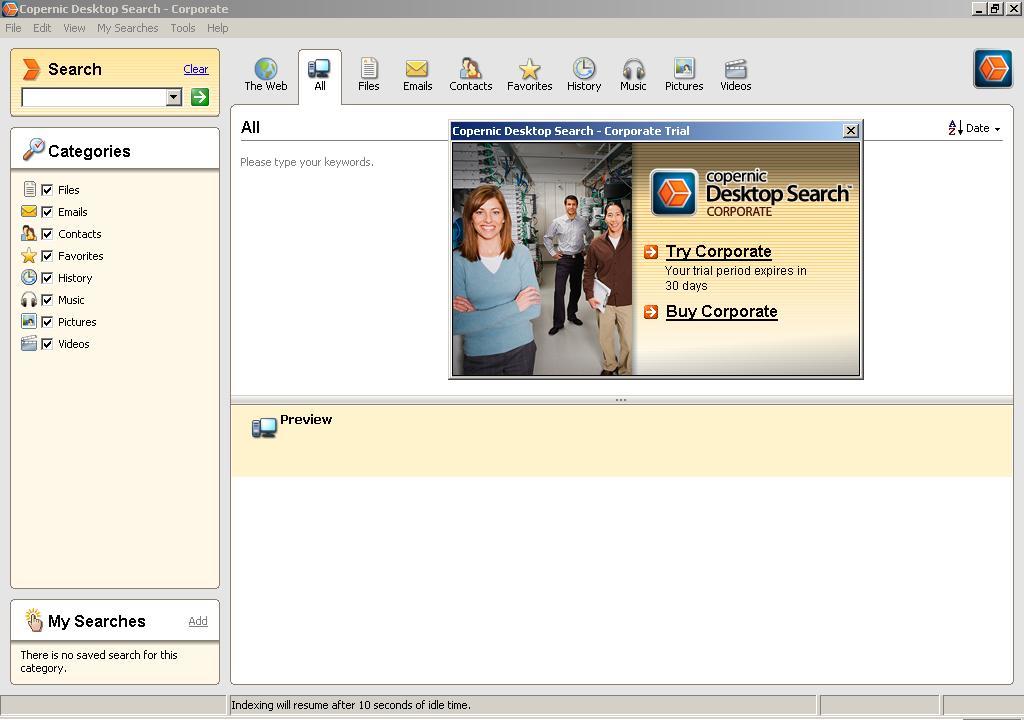Click the Try Corporate link
The width and height of the screenshot is (1024, 720).
pos(718,251)
